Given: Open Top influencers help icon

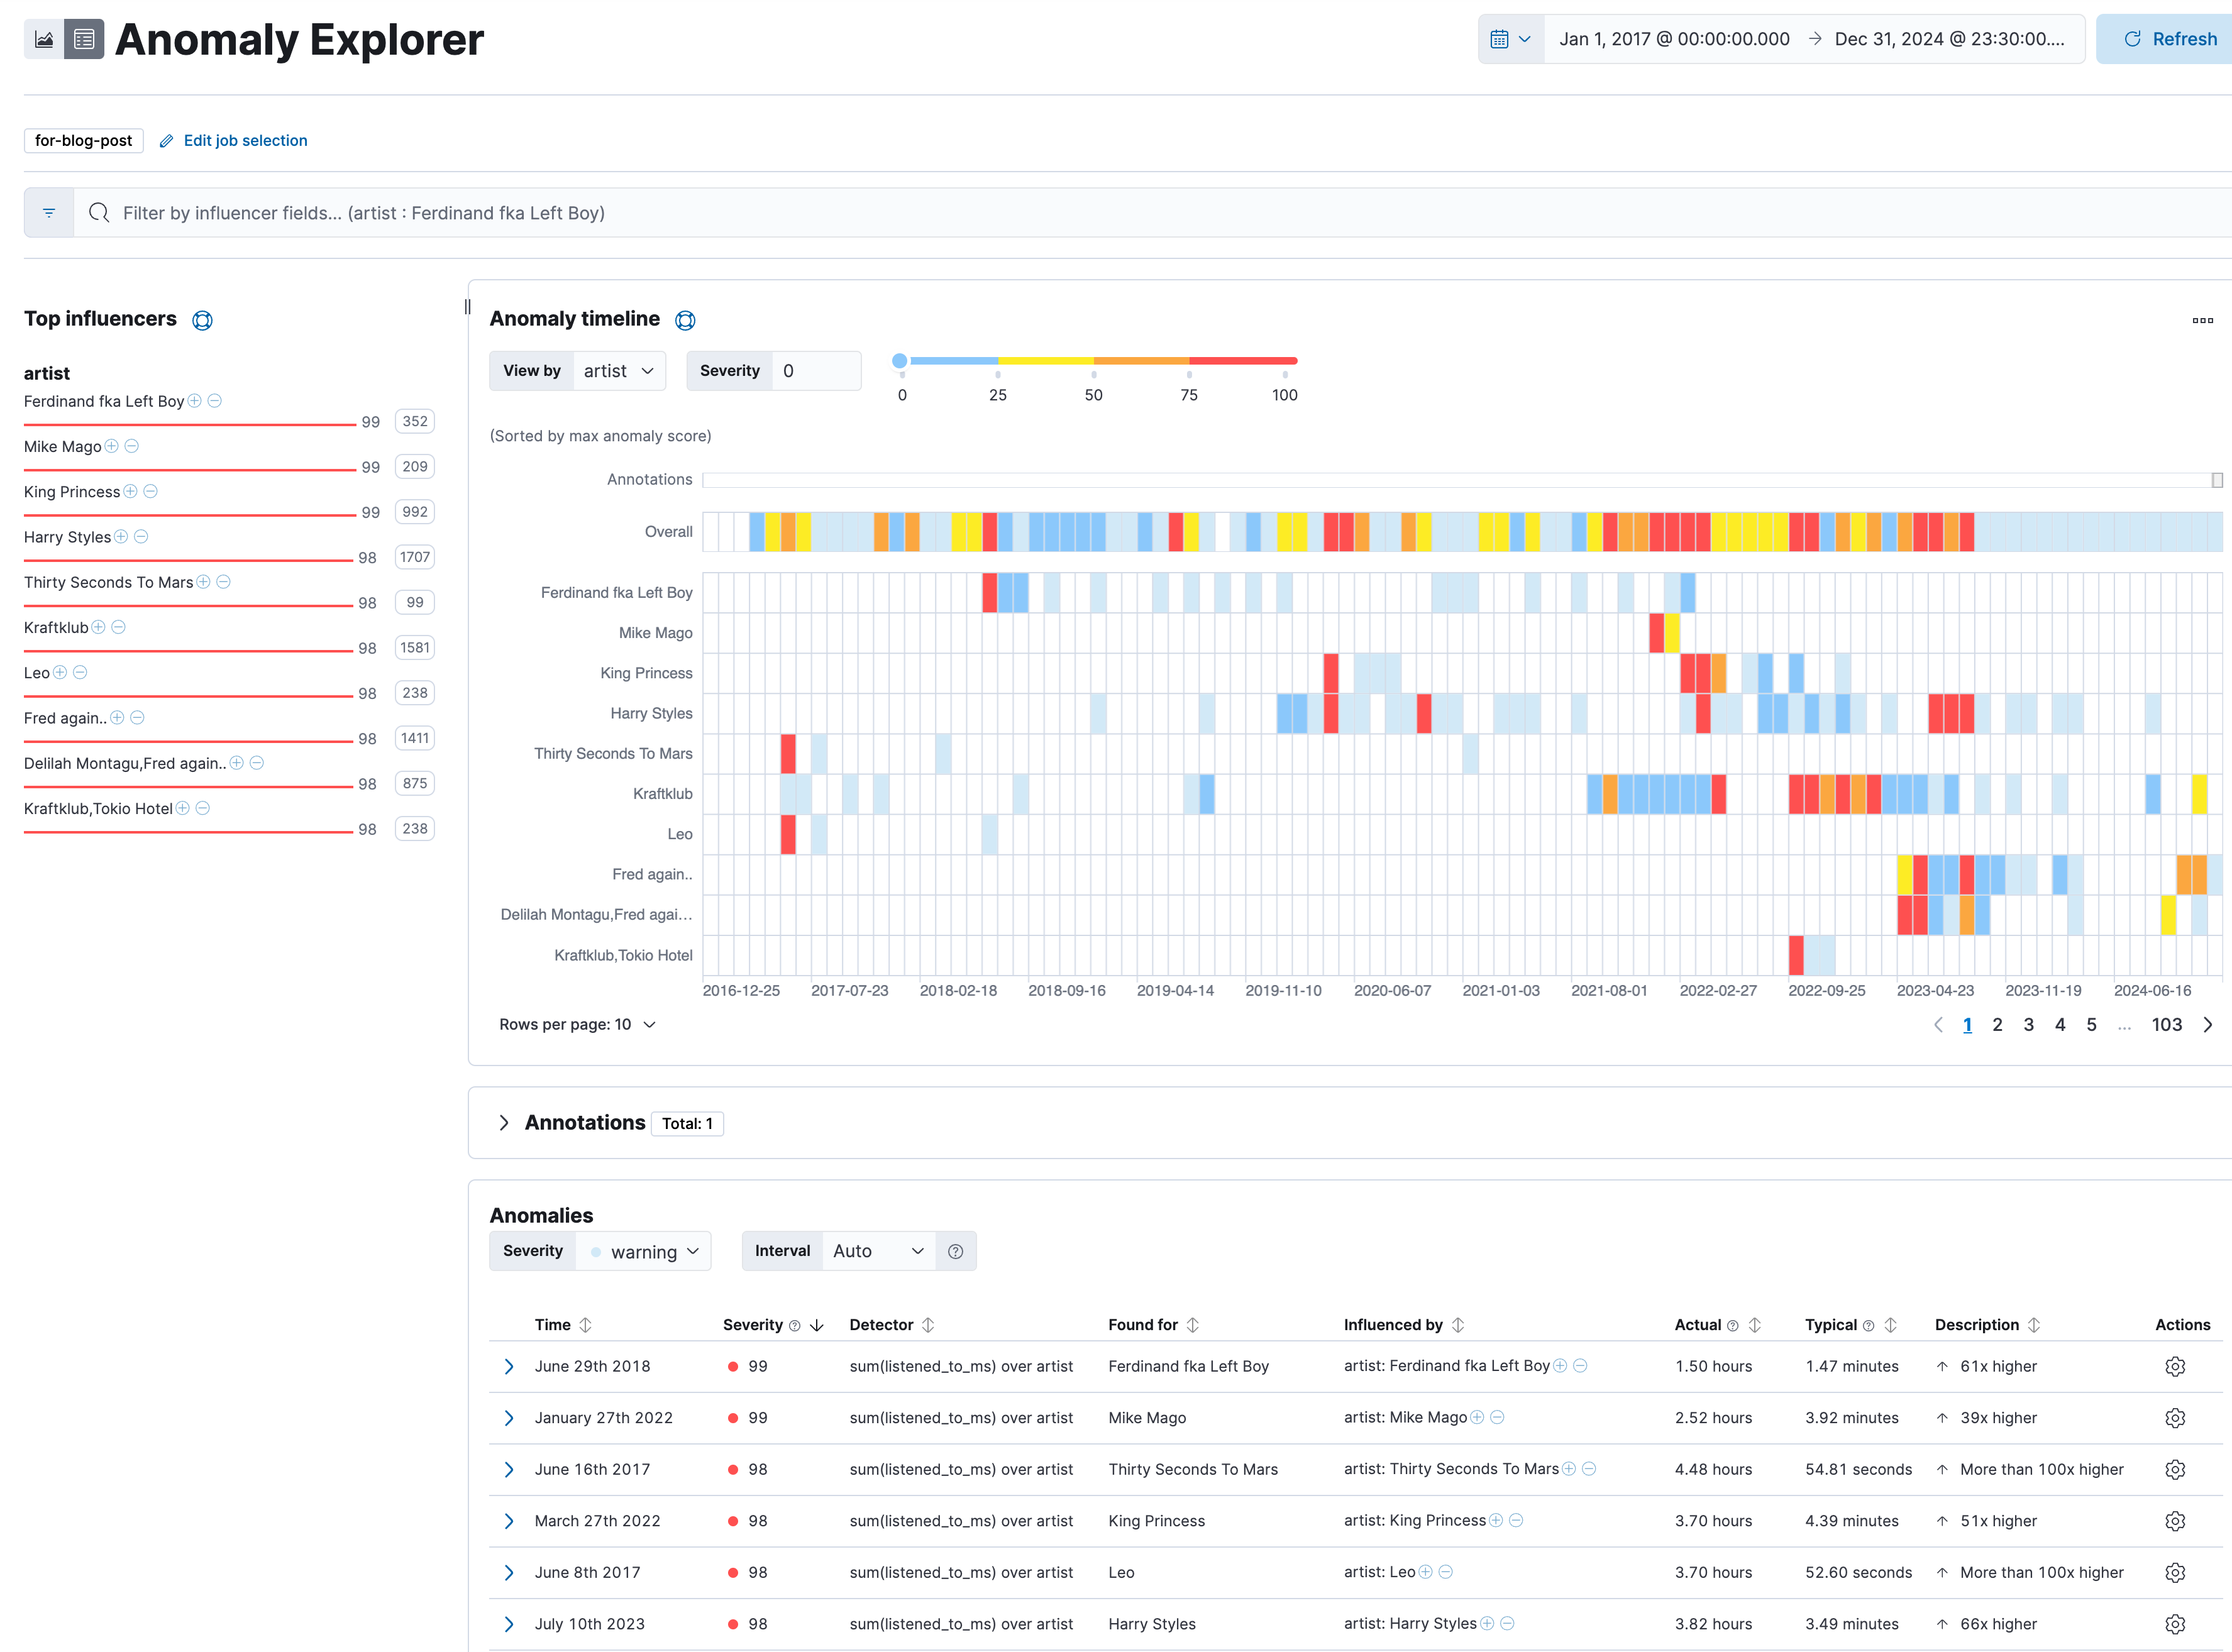Looking at the screenshot, I should [202, 320].
